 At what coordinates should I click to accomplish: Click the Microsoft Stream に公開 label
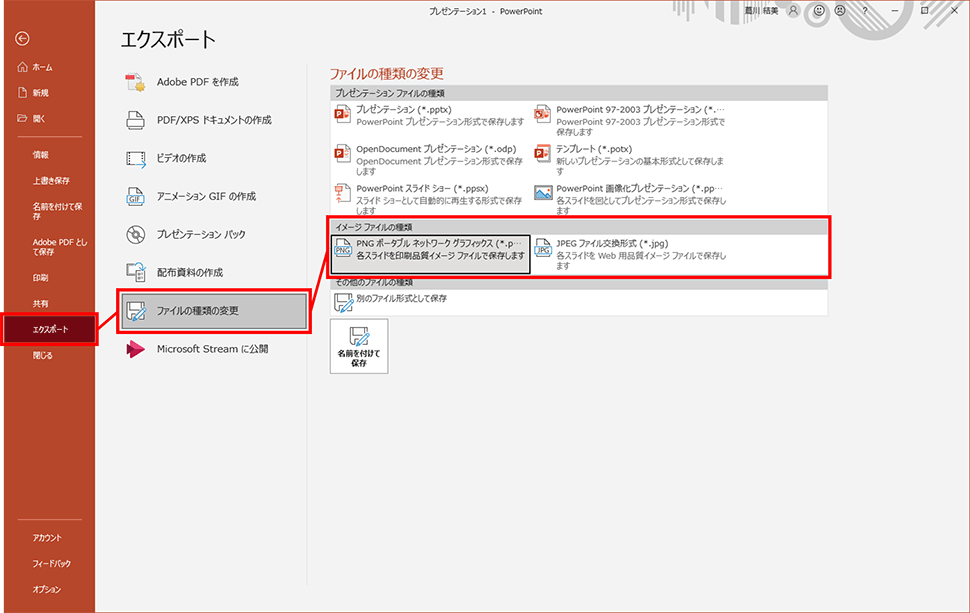pyautogui.click(x=212, y=349)
